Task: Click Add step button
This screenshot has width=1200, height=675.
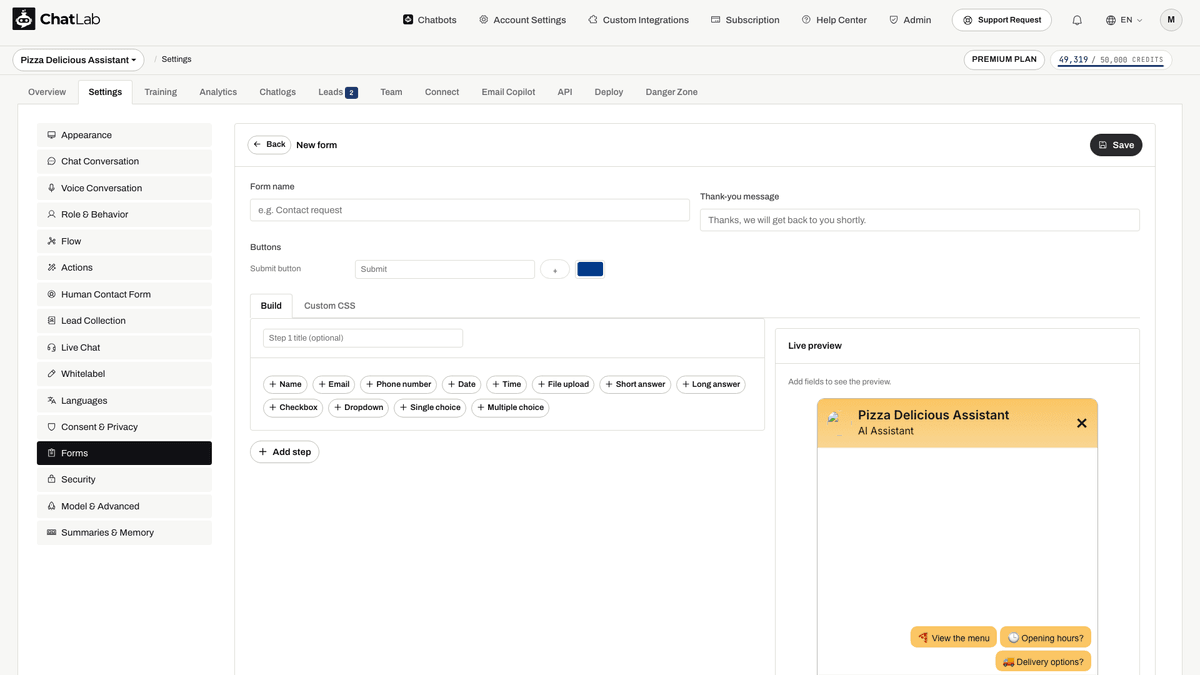Action: pos(285,452)
